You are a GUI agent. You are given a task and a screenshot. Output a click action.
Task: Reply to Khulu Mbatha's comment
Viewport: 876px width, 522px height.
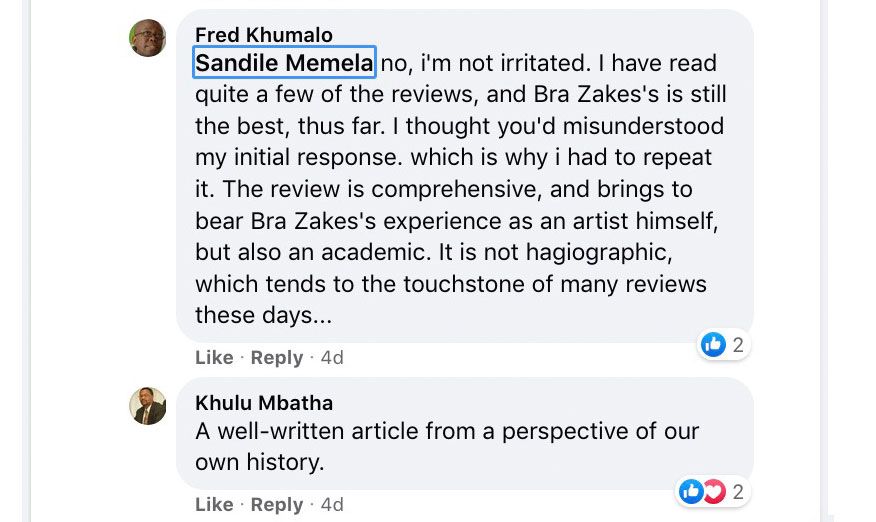pyautogui.click(x=277, y=504)
